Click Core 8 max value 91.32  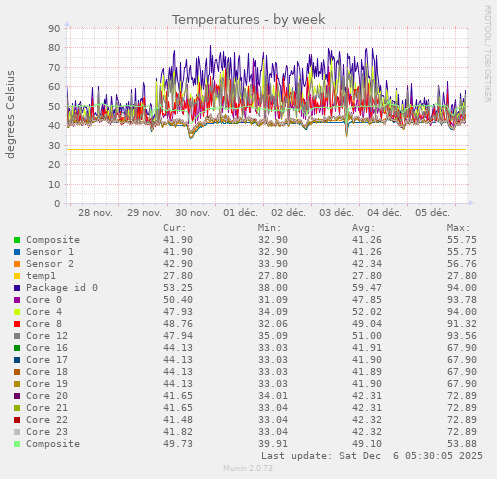(x=462, y=324)
